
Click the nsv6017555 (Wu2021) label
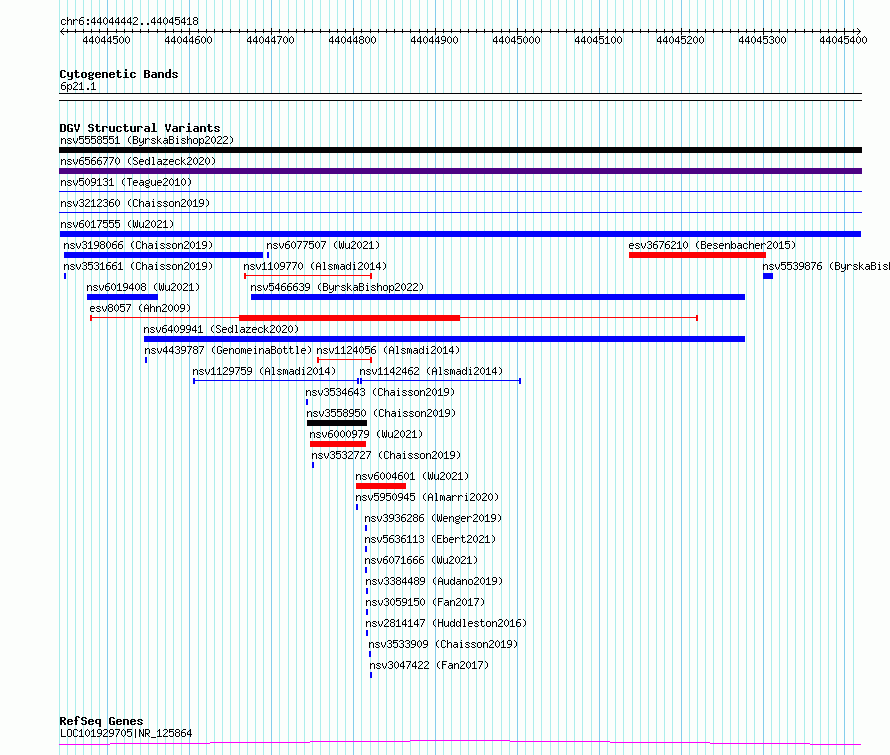pyautogui.click(x=117, y=224)
